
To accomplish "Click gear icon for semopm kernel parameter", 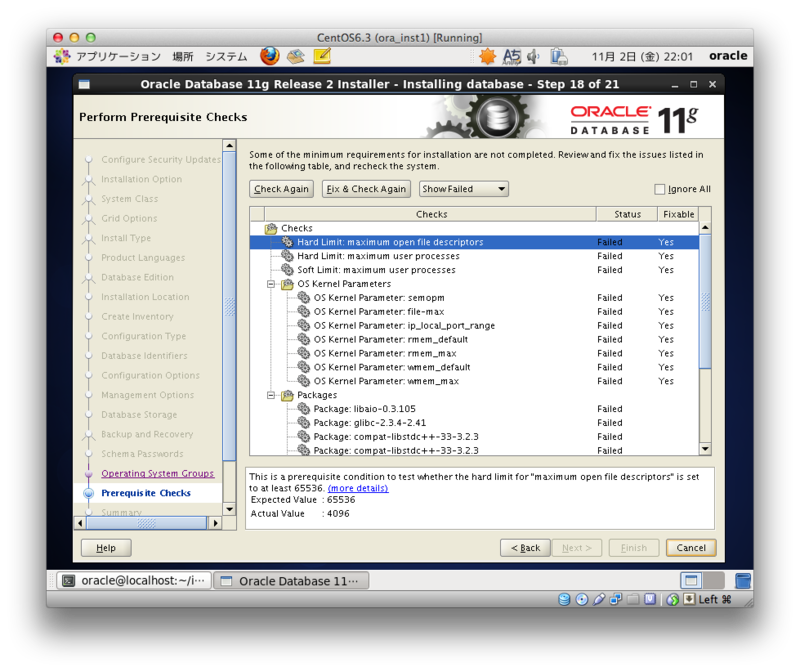I will pos(304,297).
